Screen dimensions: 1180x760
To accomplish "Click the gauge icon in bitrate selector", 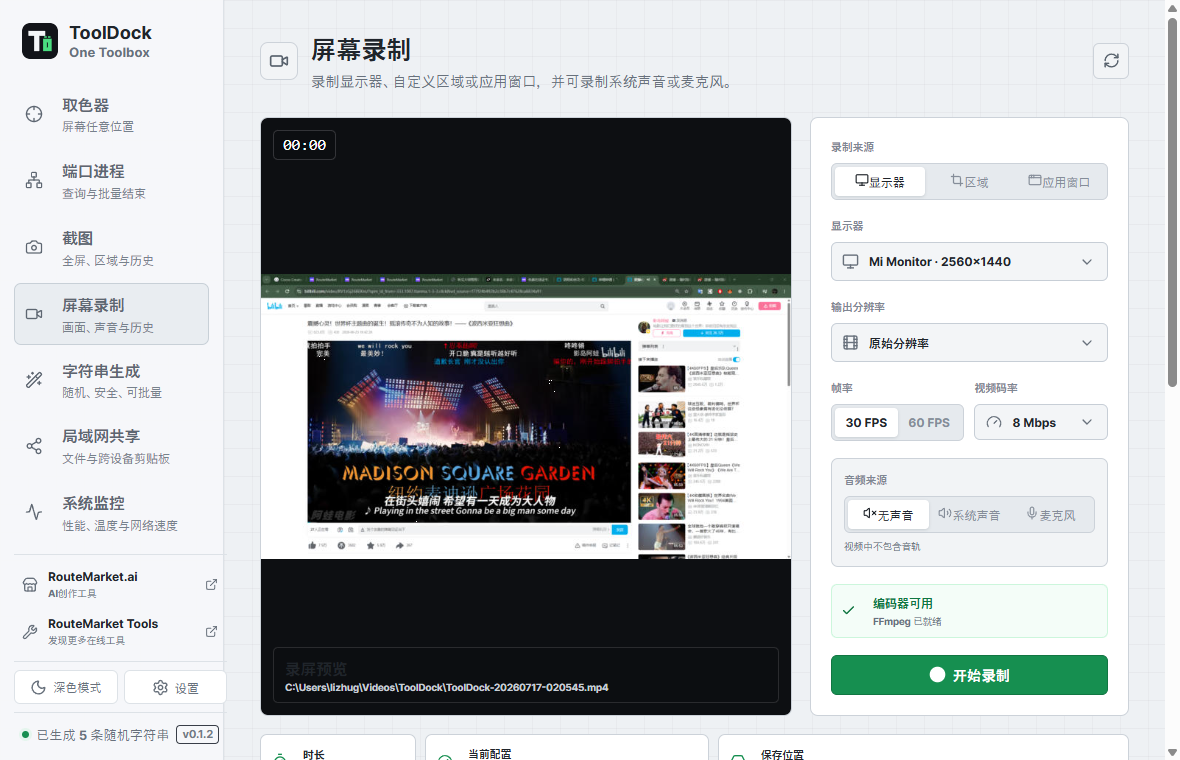I will pyautogui.click(x=994, y=423).
